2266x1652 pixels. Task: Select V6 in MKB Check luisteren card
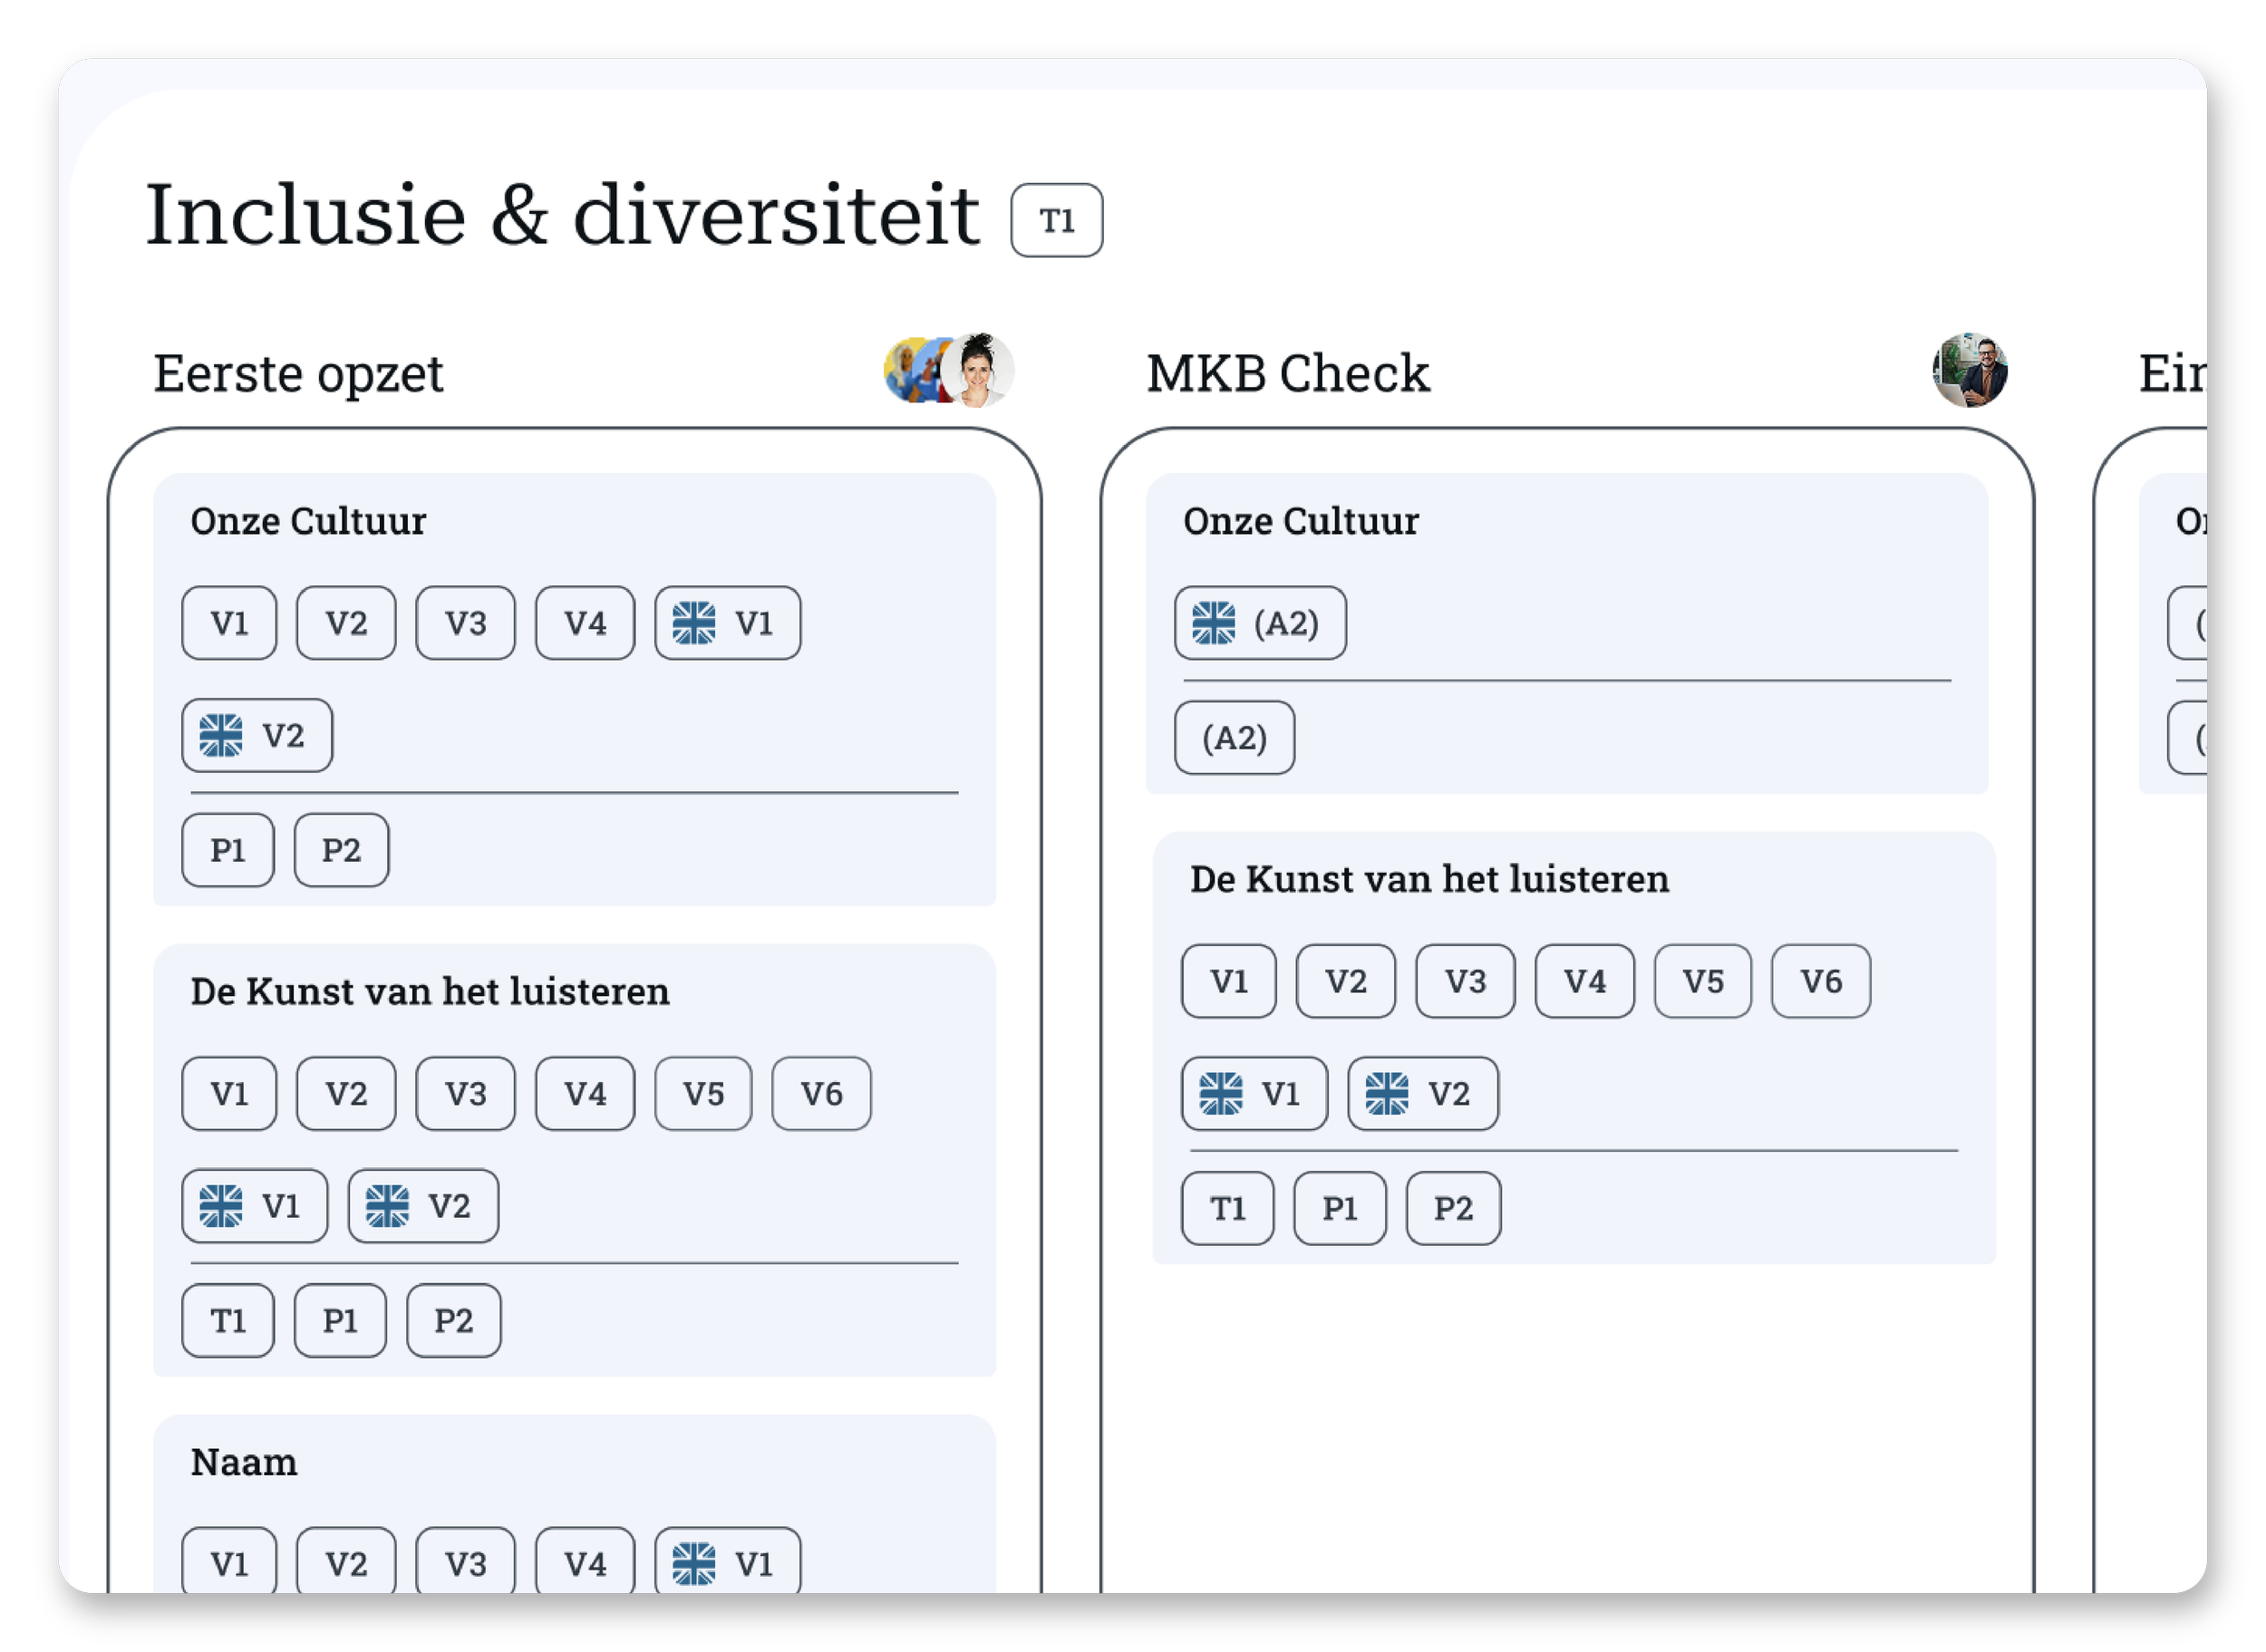tap(1820, 981)
